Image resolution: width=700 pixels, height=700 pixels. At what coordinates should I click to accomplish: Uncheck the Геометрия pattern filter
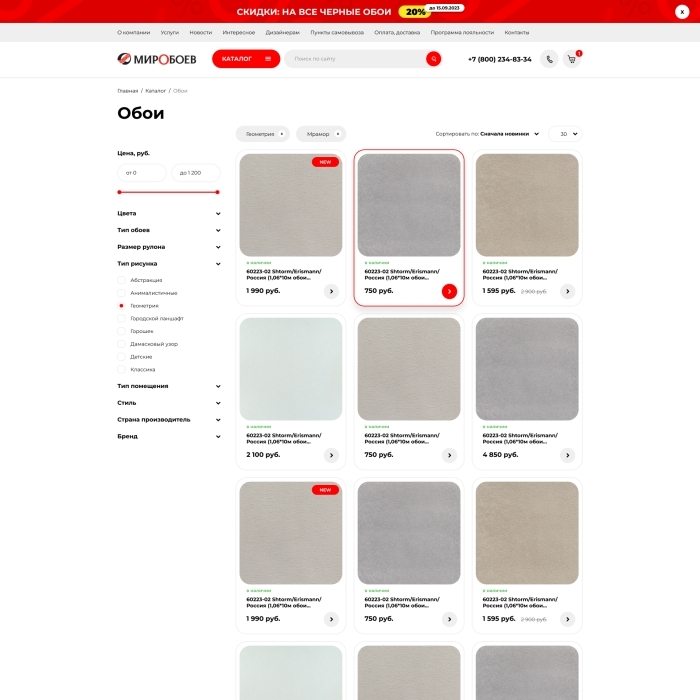click(121, 306)
